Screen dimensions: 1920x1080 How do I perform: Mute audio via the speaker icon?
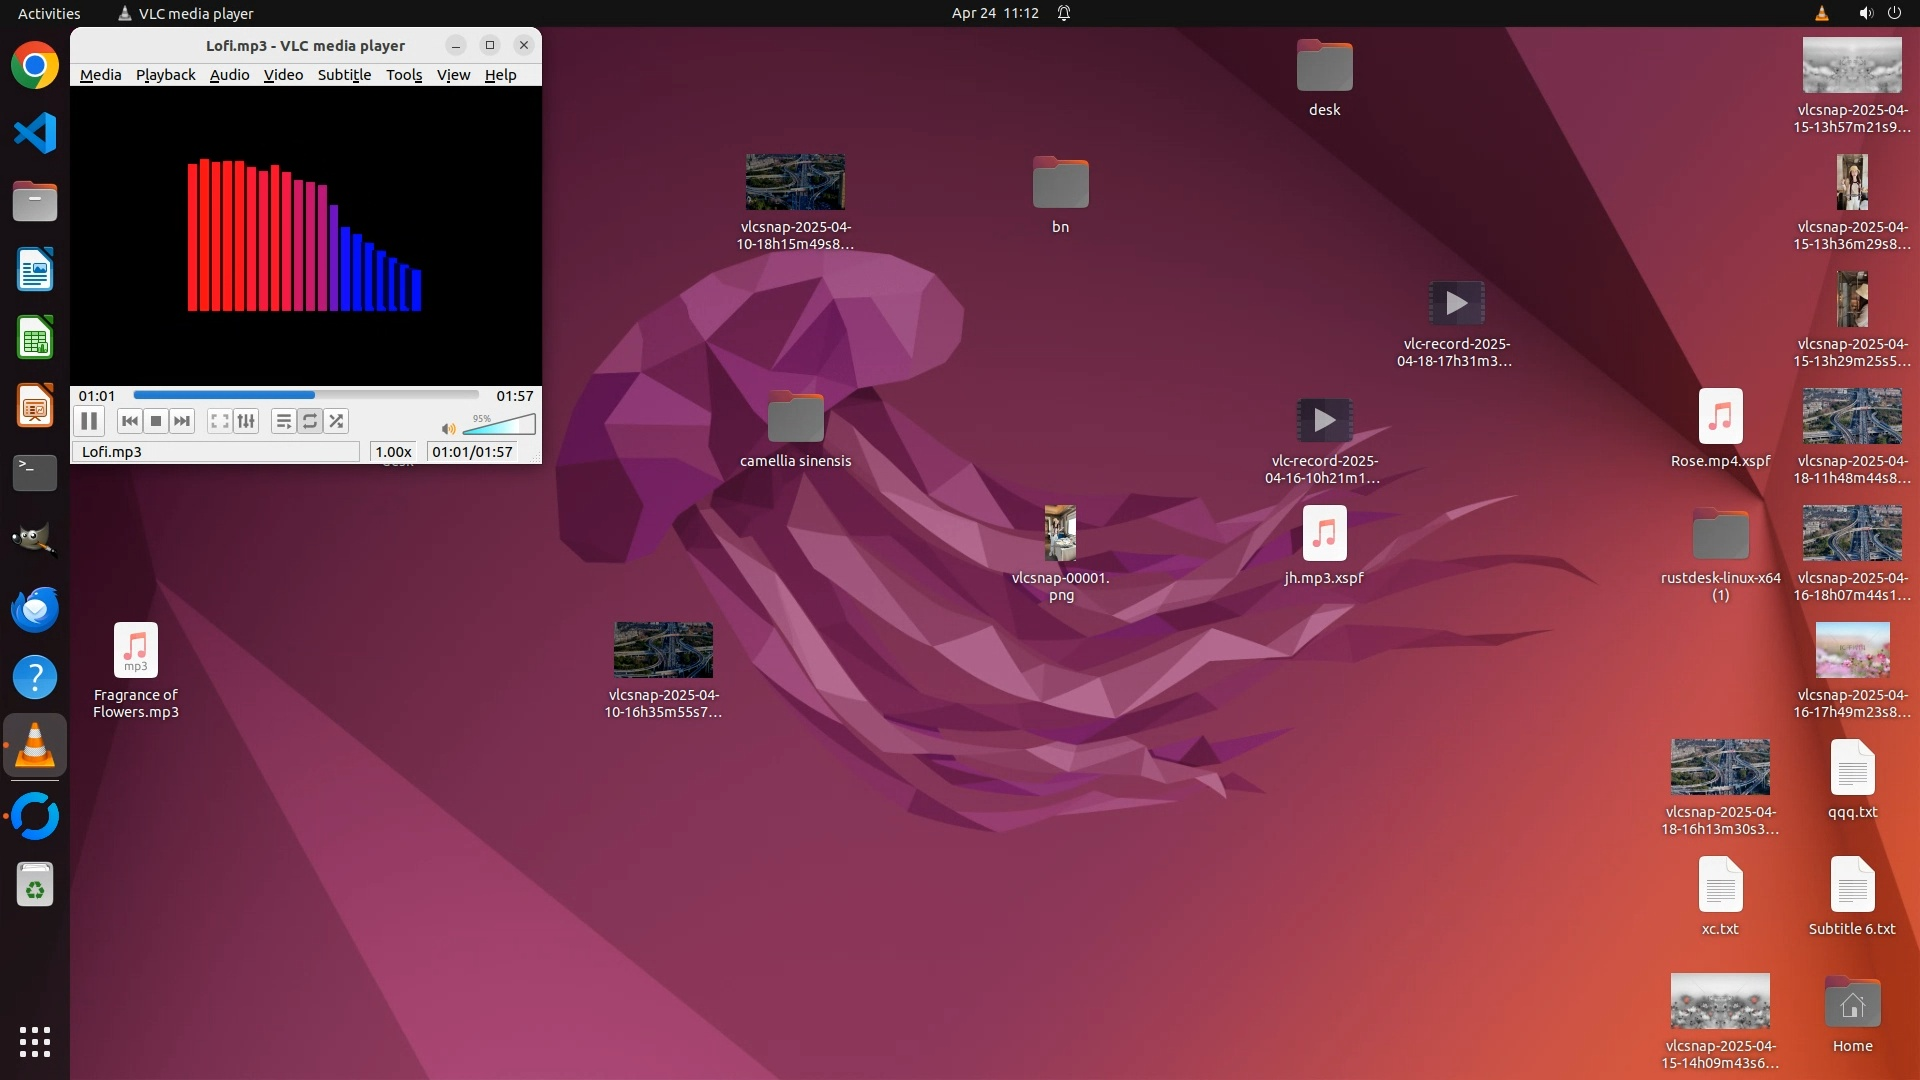click(448, 429)
